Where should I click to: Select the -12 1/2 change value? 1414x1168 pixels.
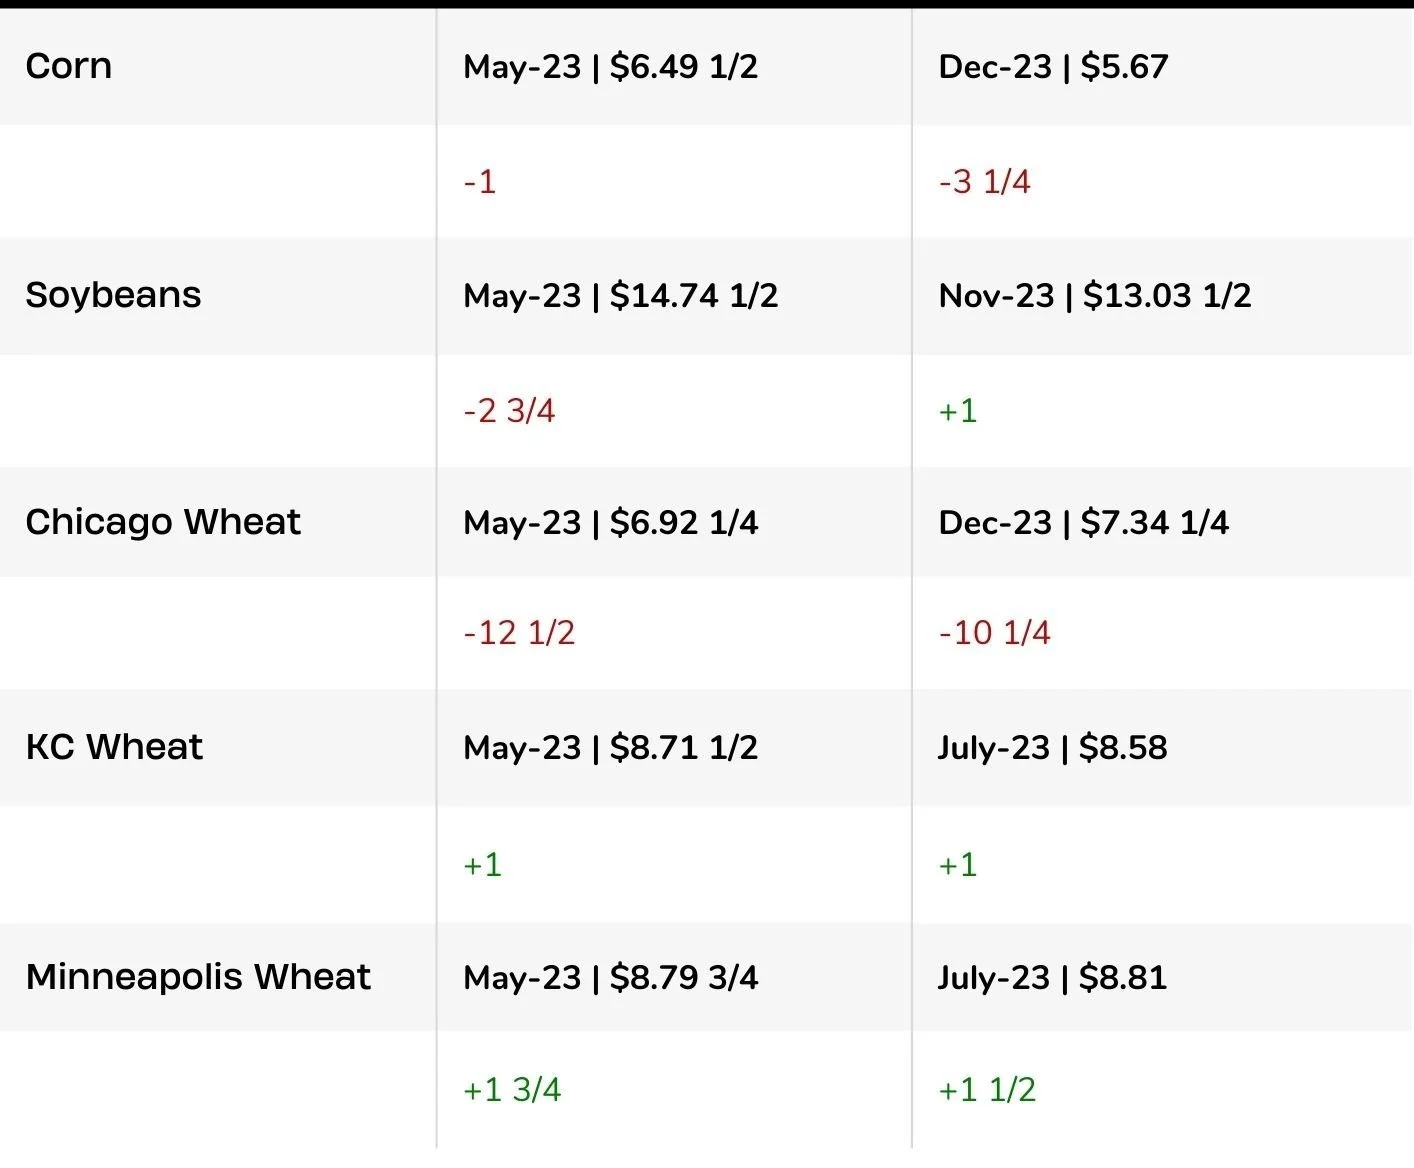(x=519, y=632)
